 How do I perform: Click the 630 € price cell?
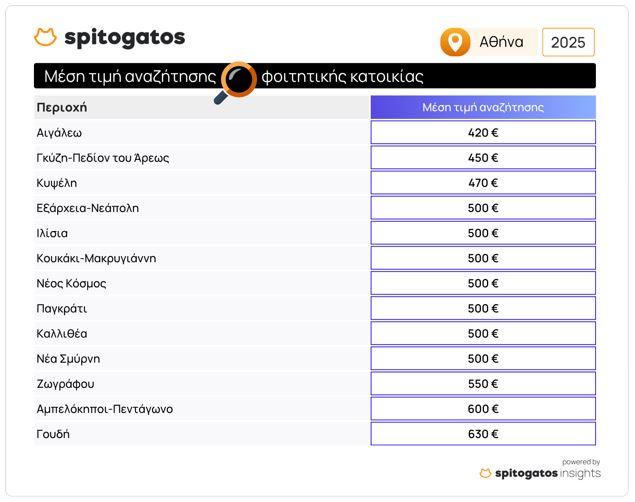pyautogui.click(x=483, y=434)
